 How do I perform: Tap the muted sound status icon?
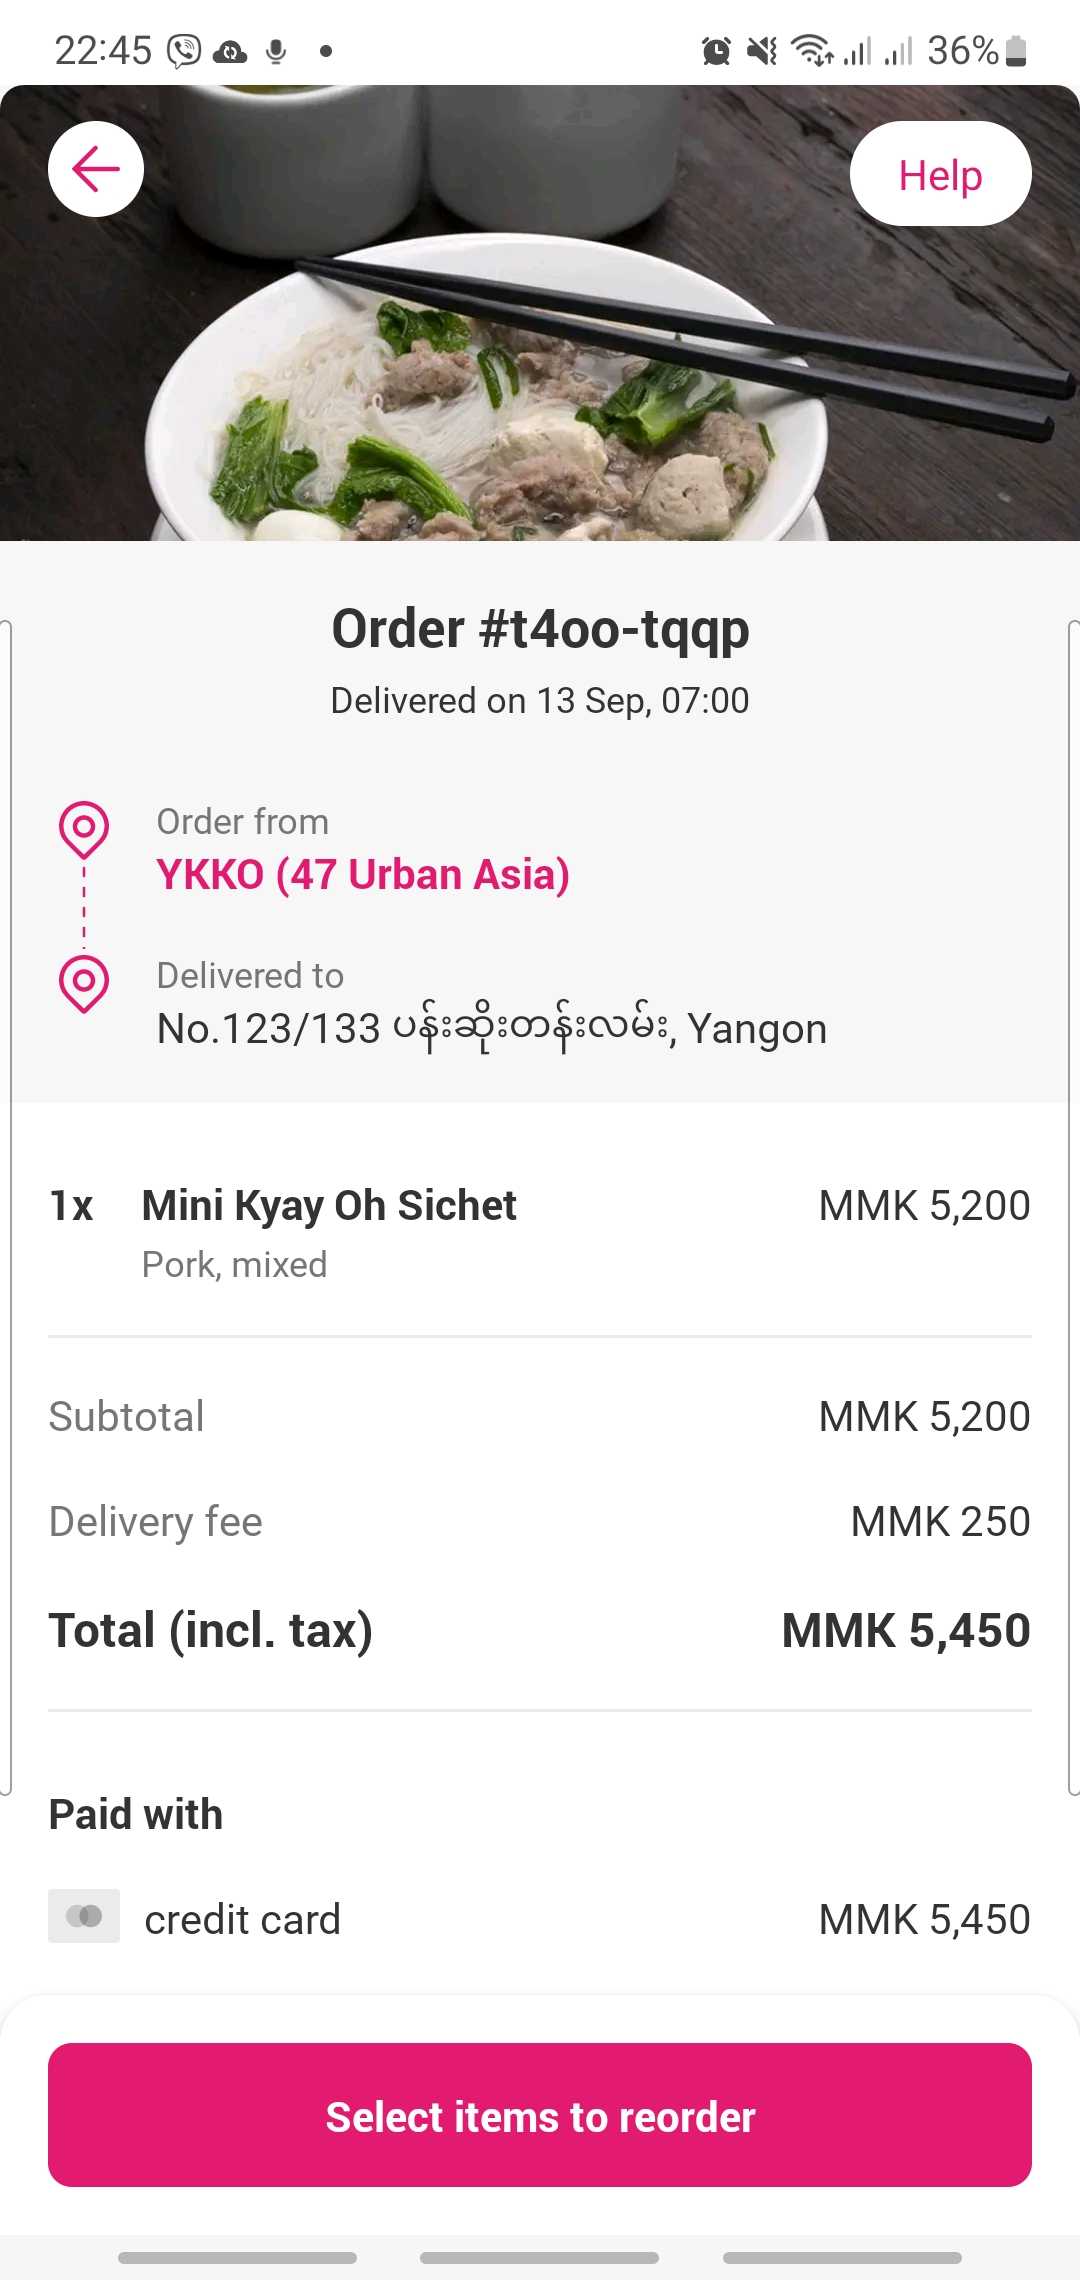[x=762, y=50]
